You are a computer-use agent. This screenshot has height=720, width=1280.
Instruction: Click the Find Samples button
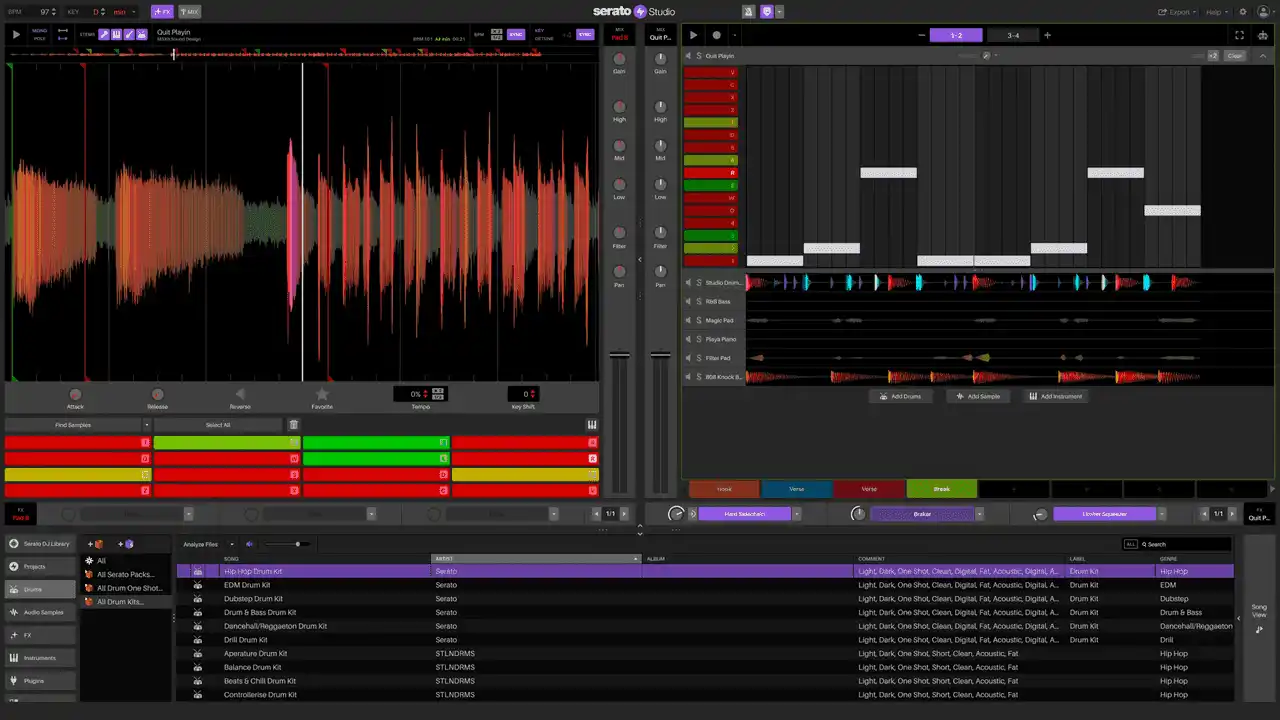[72, 425]
